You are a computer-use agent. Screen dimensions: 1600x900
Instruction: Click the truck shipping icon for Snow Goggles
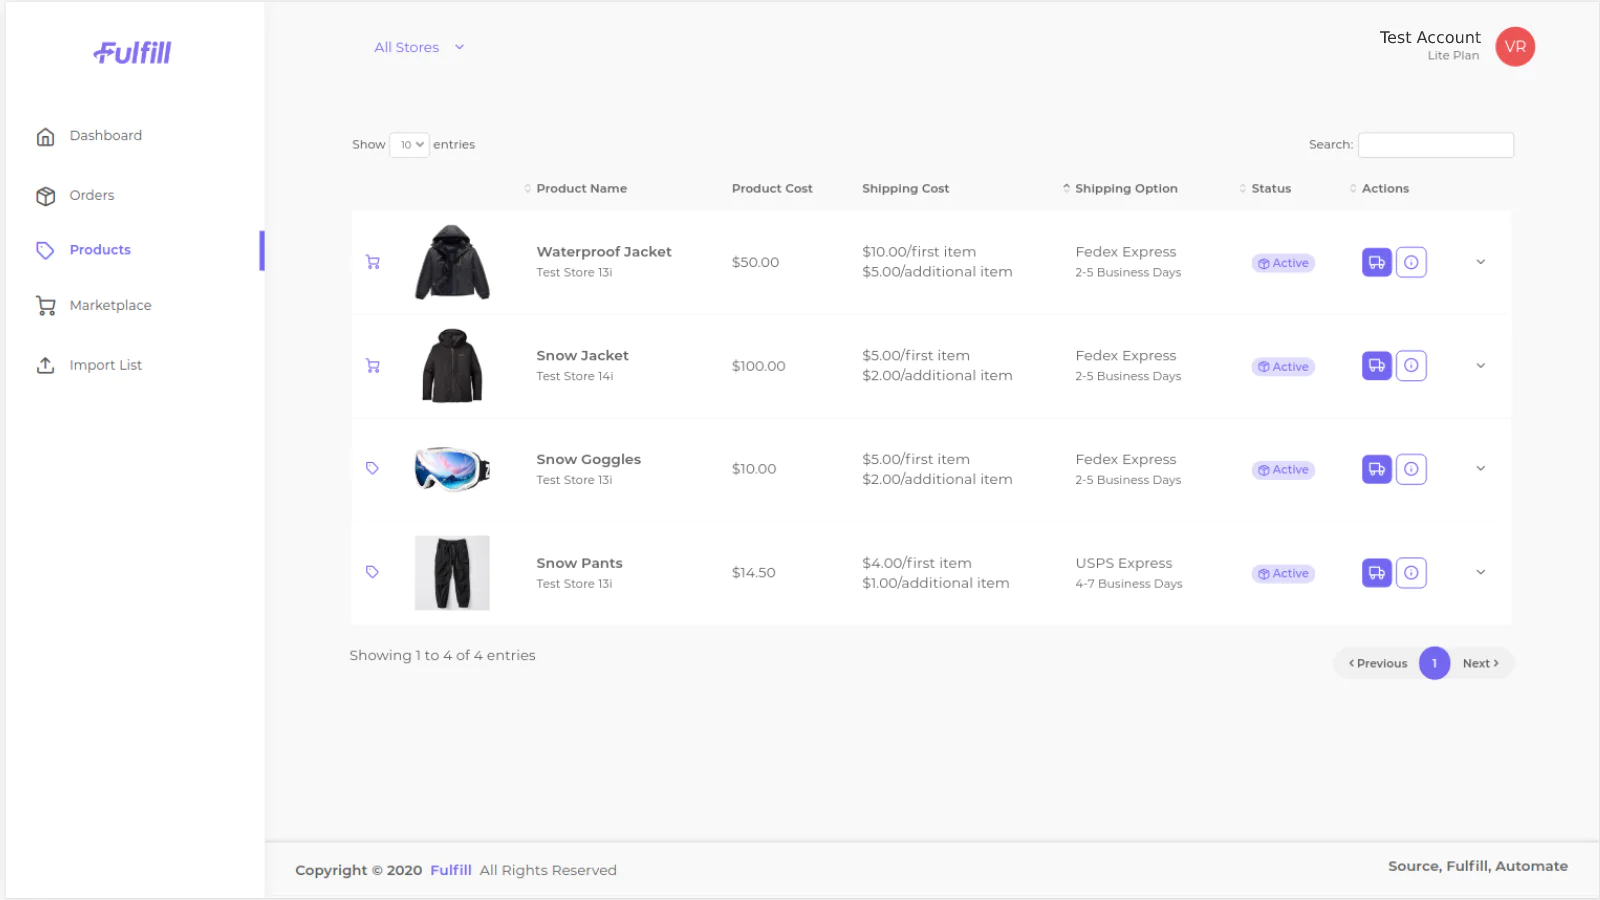(1376, 469)
